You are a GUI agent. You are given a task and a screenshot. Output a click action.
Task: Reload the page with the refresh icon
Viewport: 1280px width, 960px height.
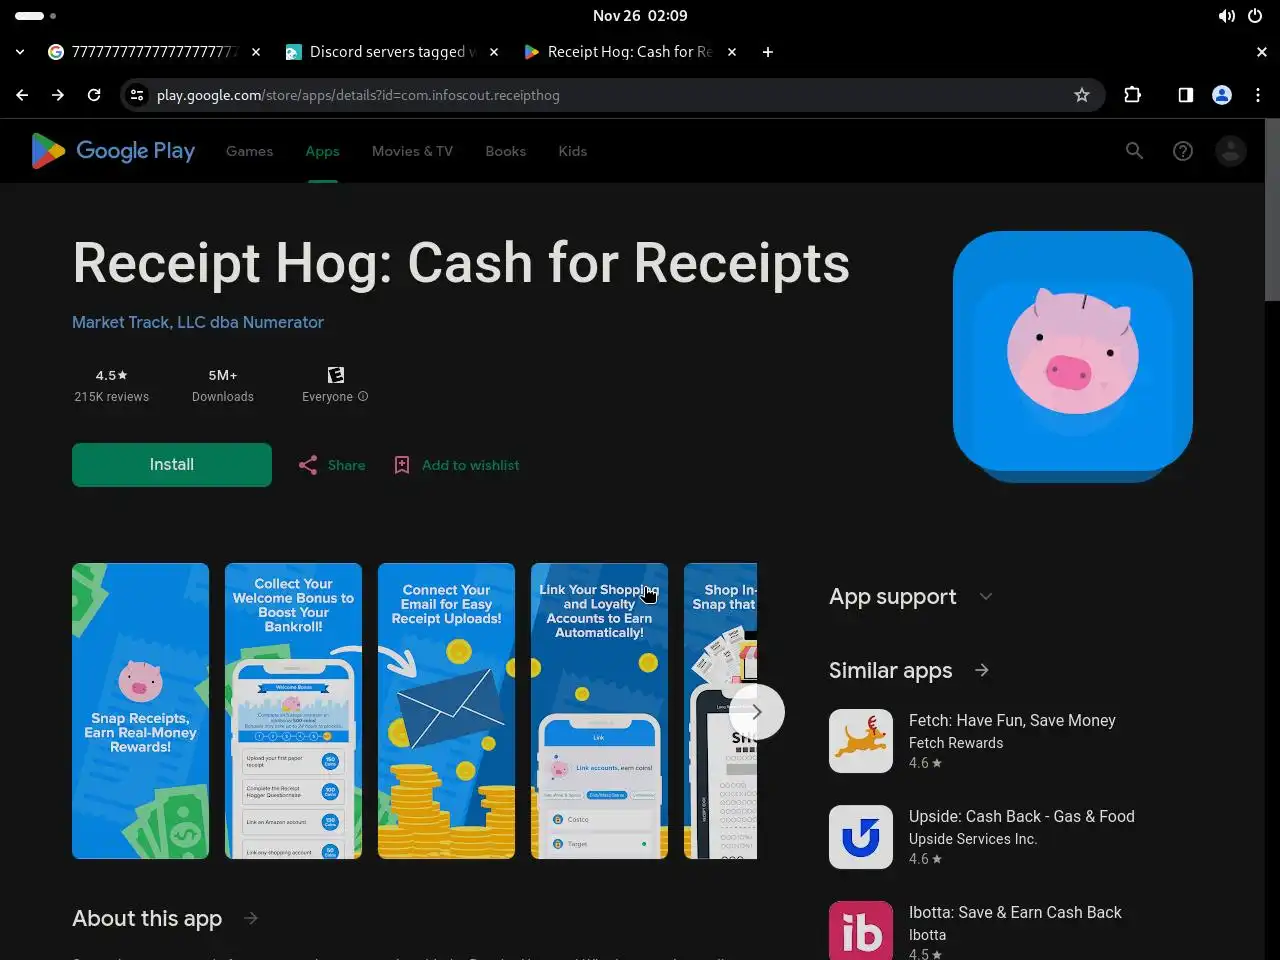pos(94,95)
